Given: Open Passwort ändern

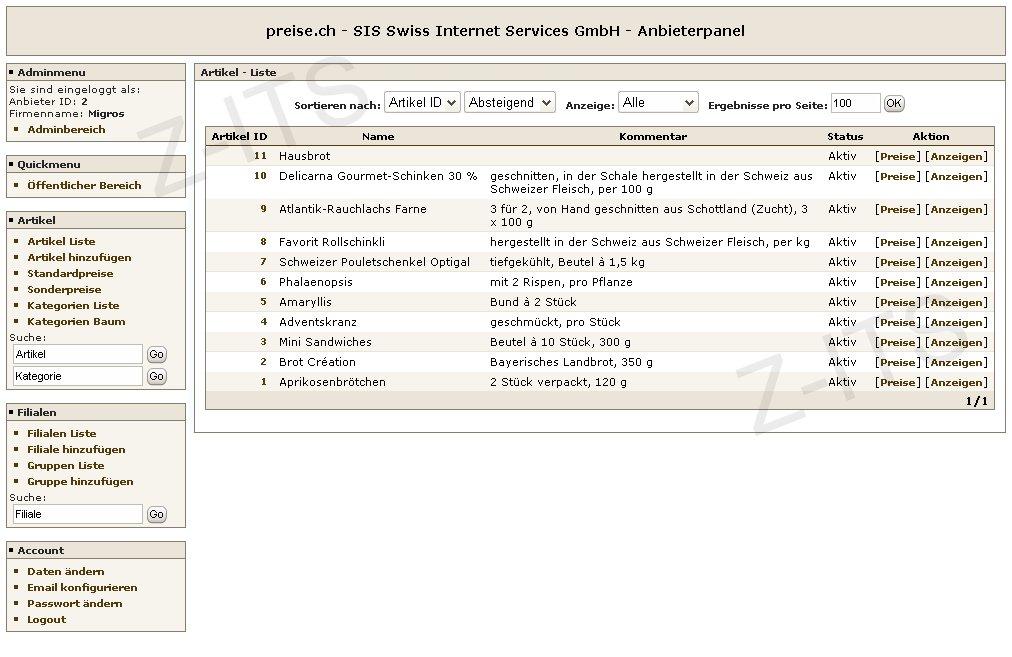Looking at the screenshot, I should tap(74, 603).
